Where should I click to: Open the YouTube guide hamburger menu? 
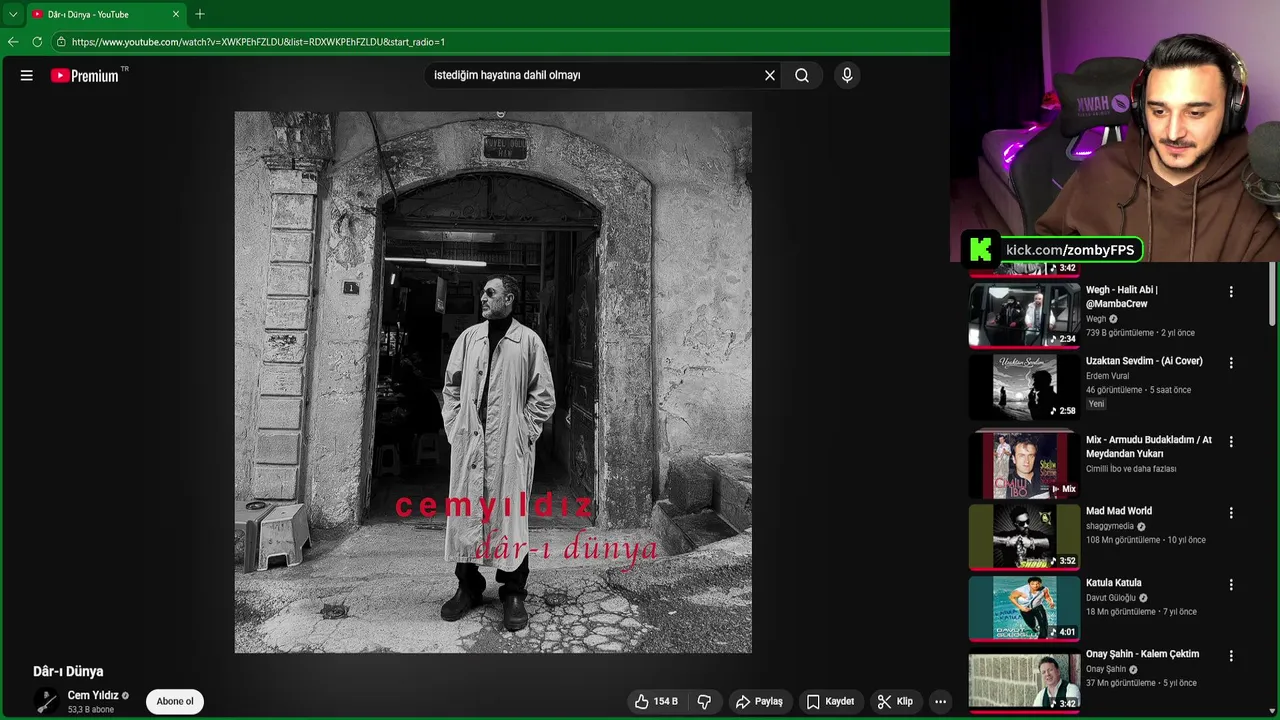pyautogui.click(x=27, y=75)
